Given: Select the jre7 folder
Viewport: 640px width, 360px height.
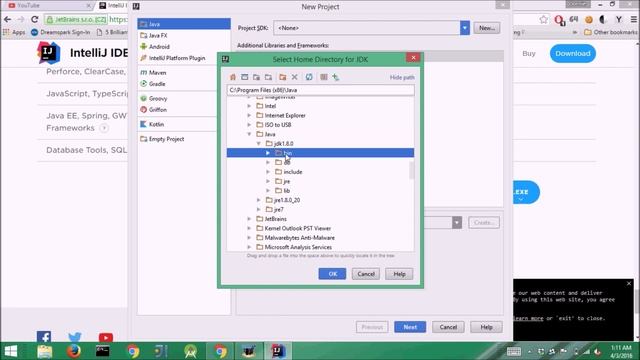Looking at the screenshot, I should pyautogui.click(x=275, y=209).
